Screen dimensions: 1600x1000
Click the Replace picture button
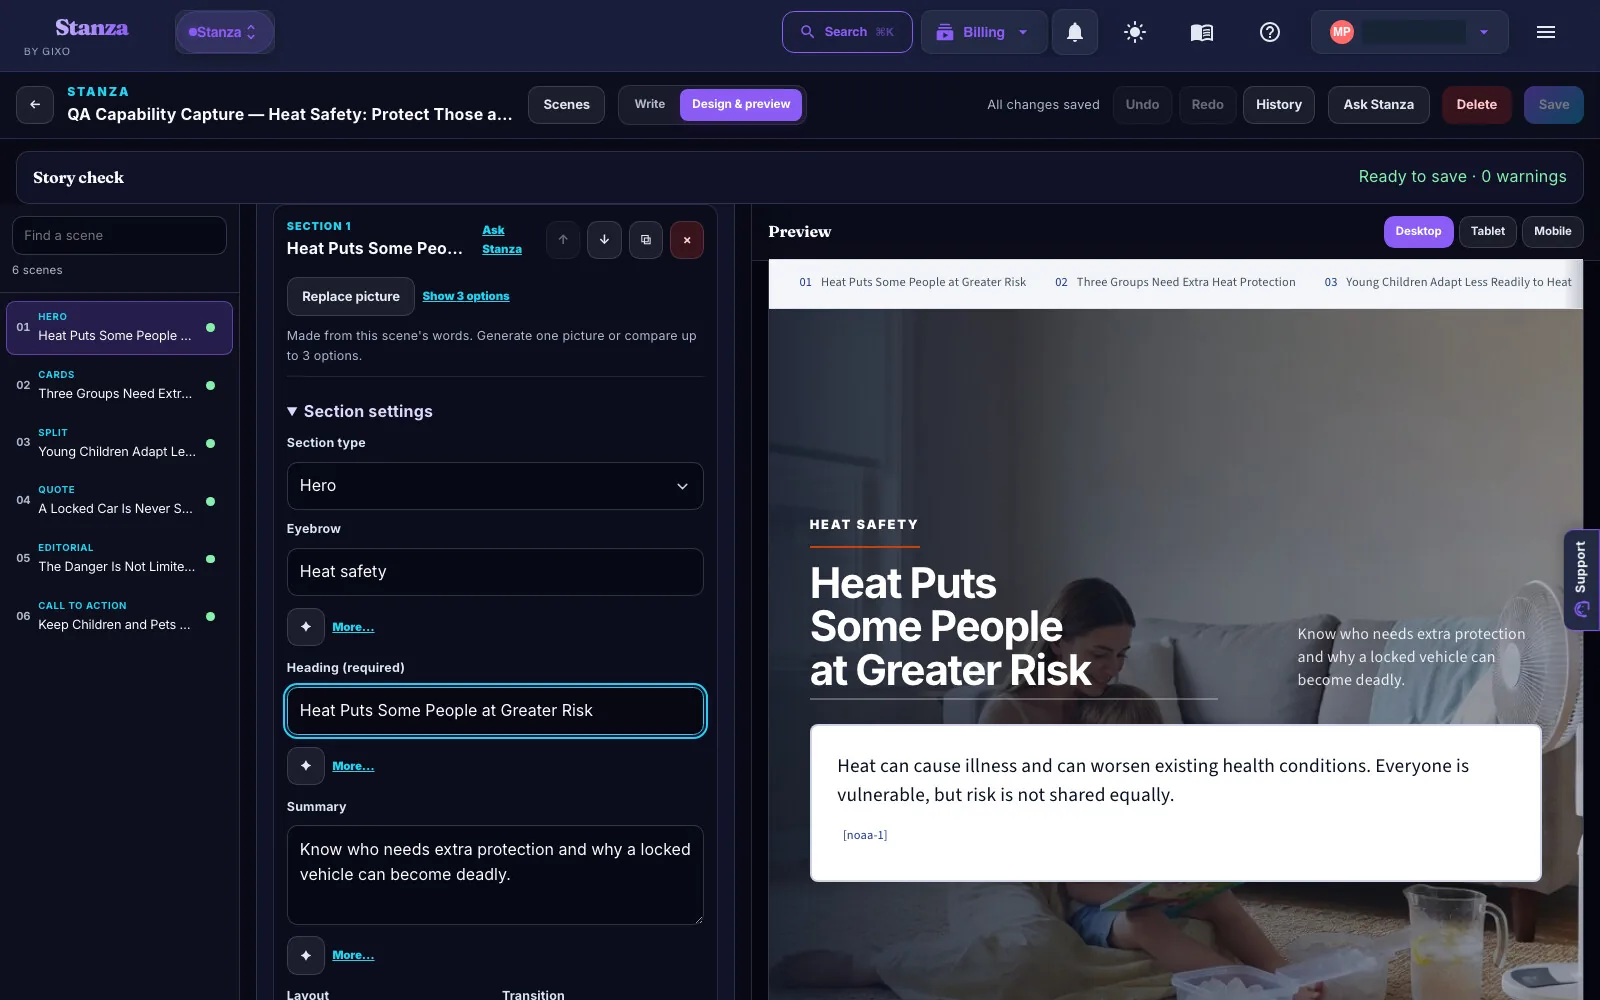click(x=351, y=296)
